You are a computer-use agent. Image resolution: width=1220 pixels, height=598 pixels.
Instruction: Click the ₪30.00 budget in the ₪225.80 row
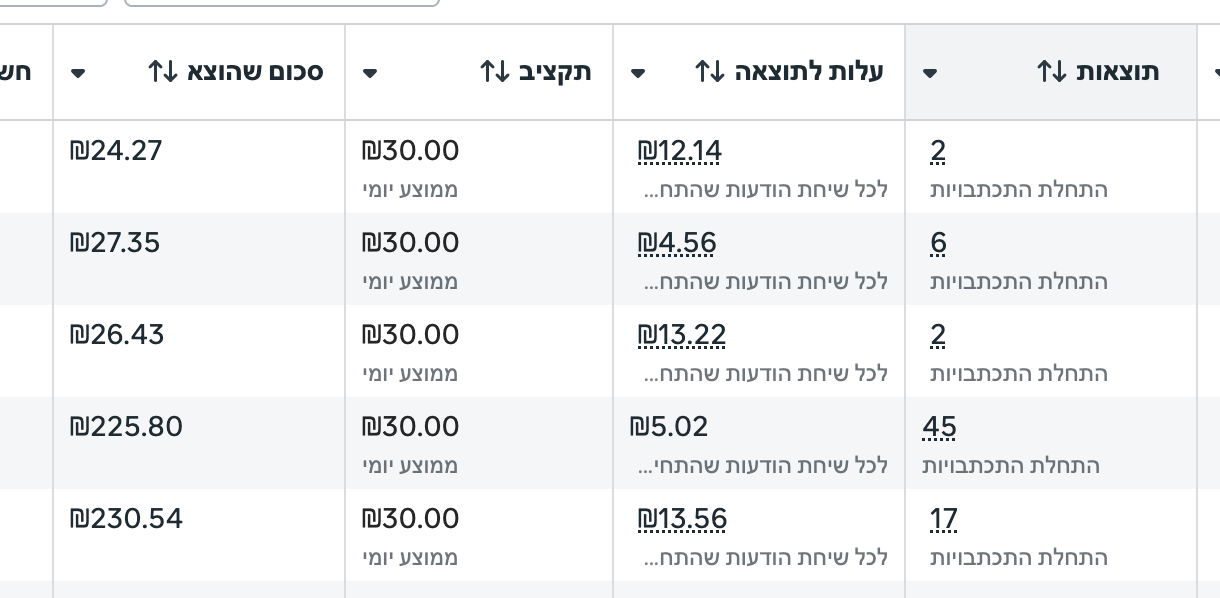(410, 427)
